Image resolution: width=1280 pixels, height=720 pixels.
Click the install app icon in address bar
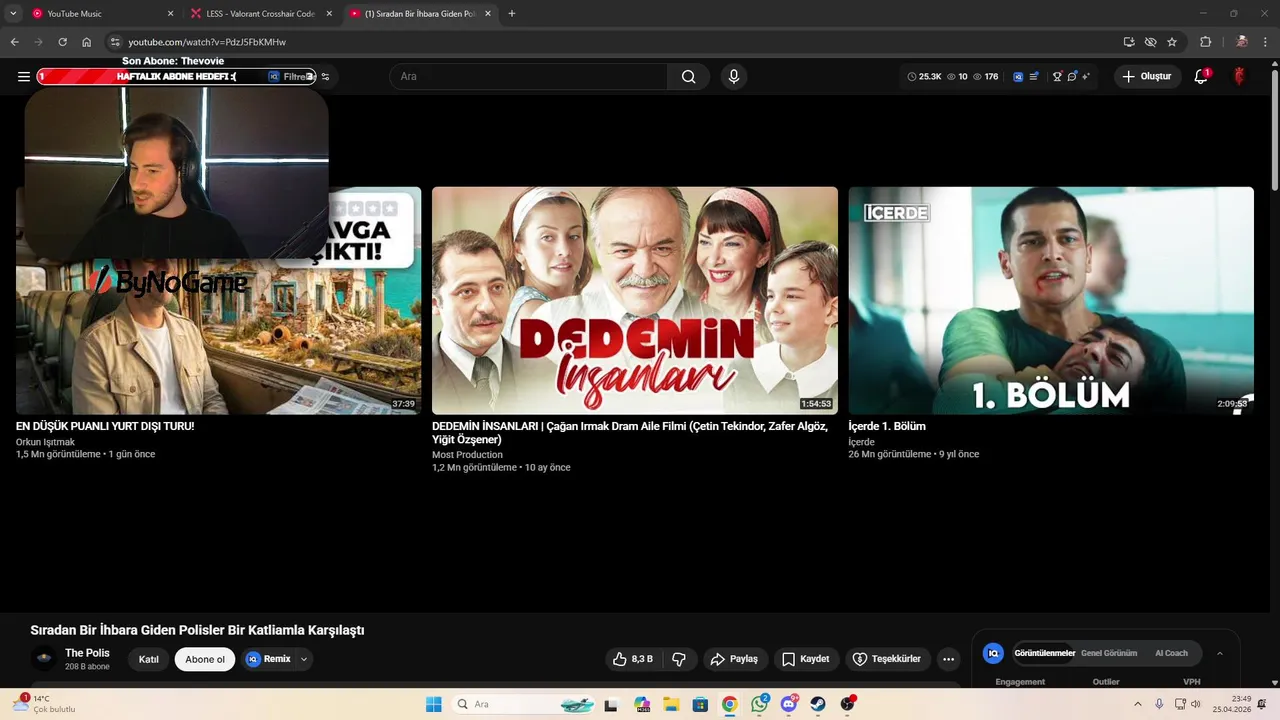coord(1129,42)
